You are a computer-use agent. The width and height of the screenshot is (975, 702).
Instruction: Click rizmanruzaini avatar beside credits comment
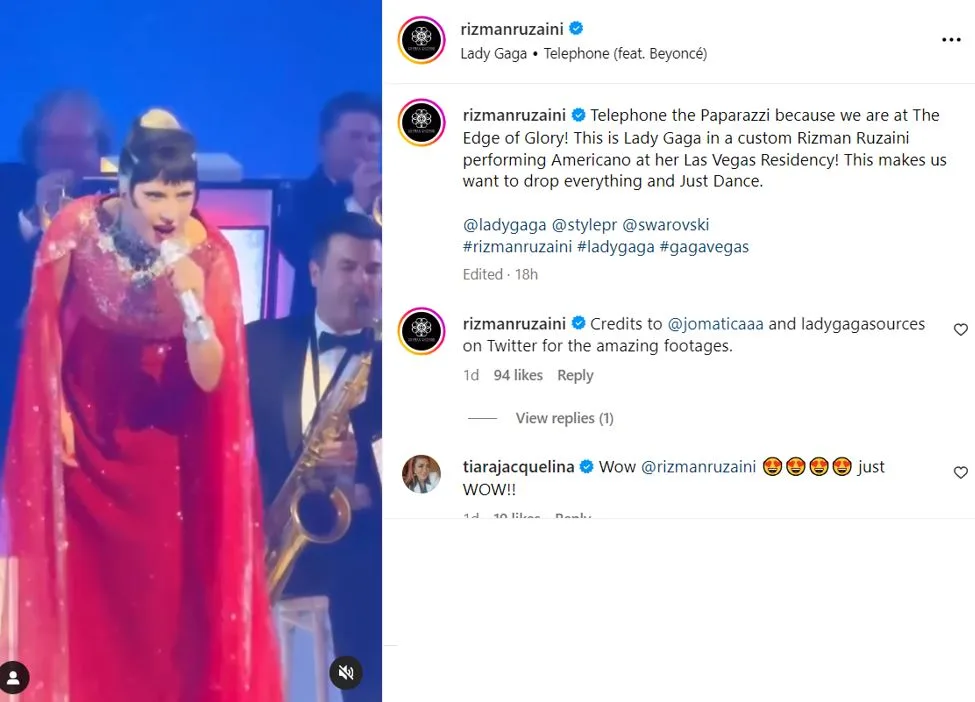click(x=421, y=332)
